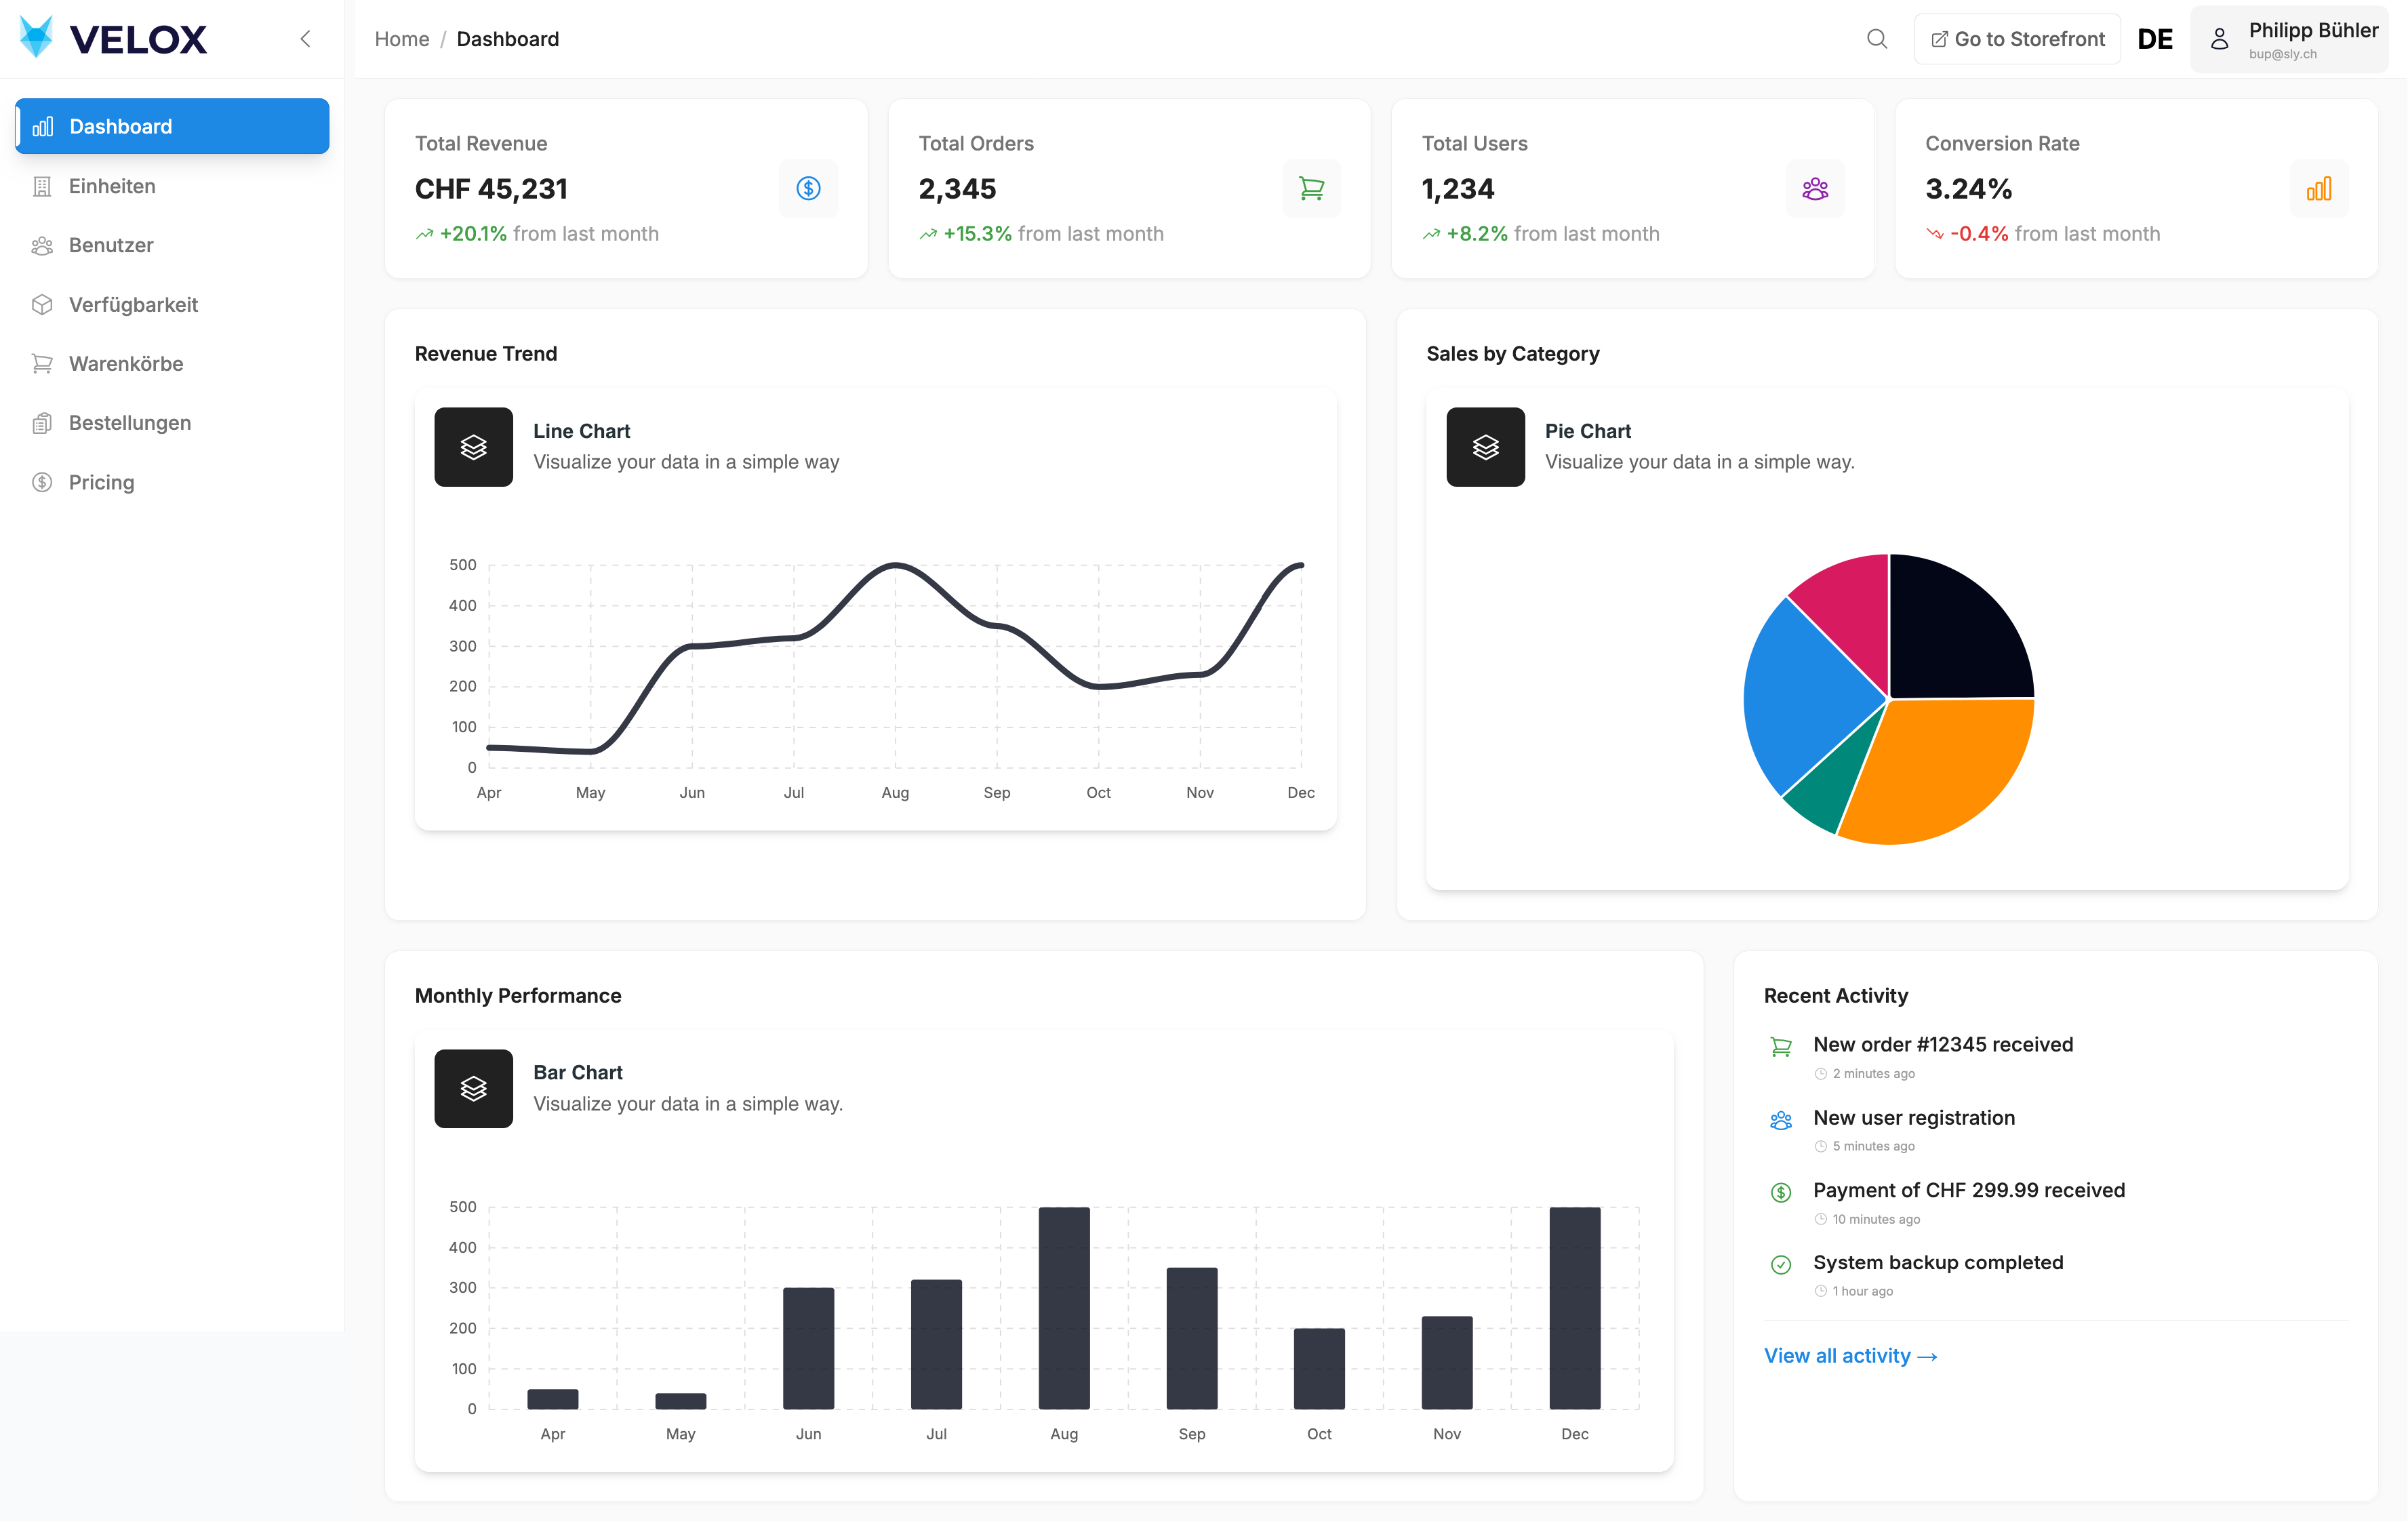
Task: Click the Home breadcrumb link
Action: 401,39
